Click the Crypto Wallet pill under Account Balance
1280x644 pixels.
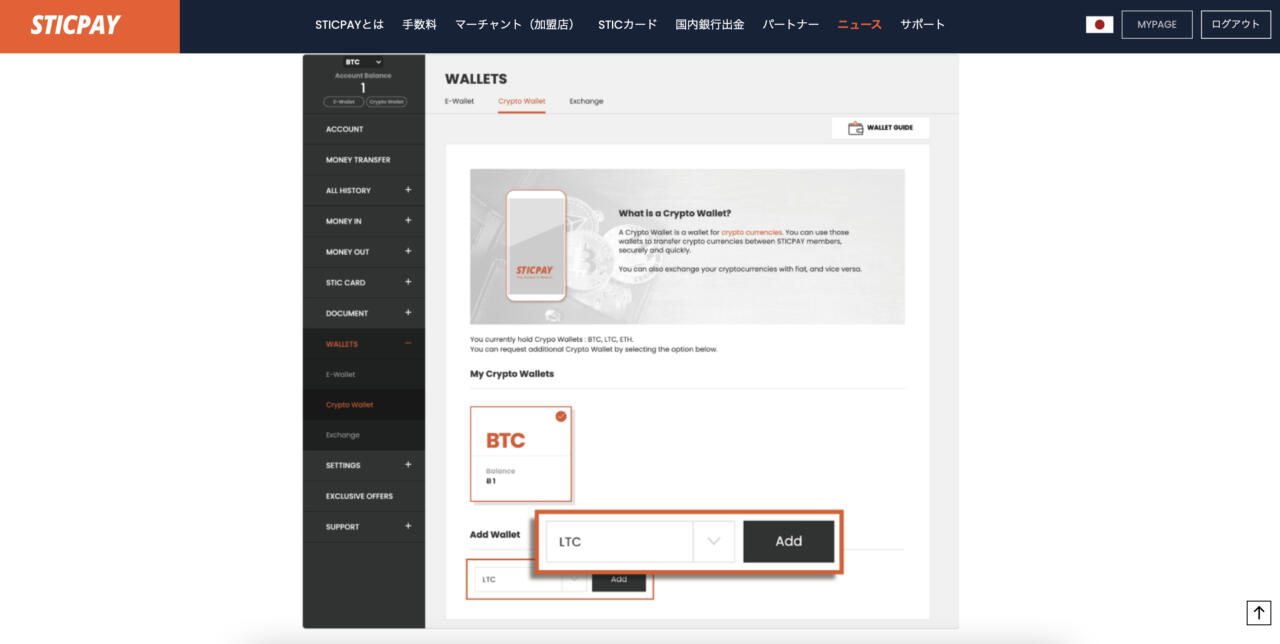386,102
